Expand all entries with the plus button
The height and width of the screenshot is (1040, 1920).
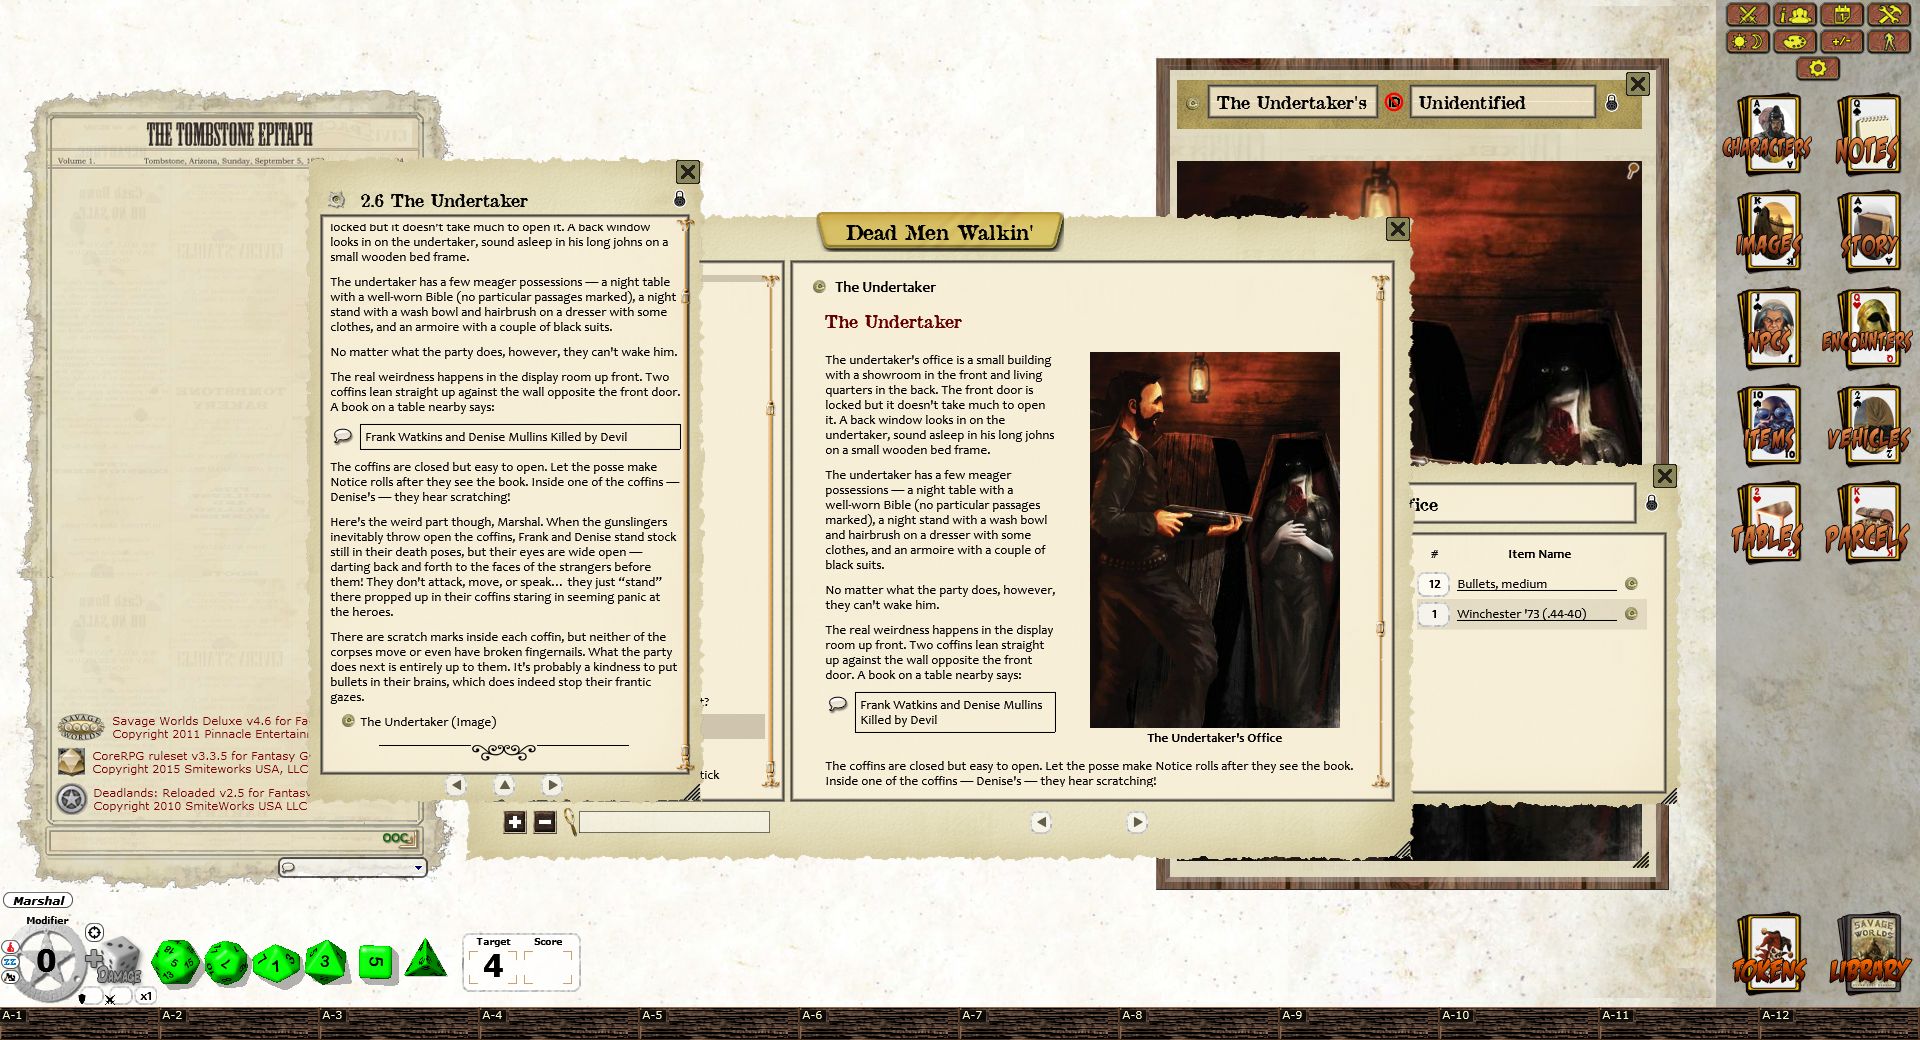pos(514,823)
